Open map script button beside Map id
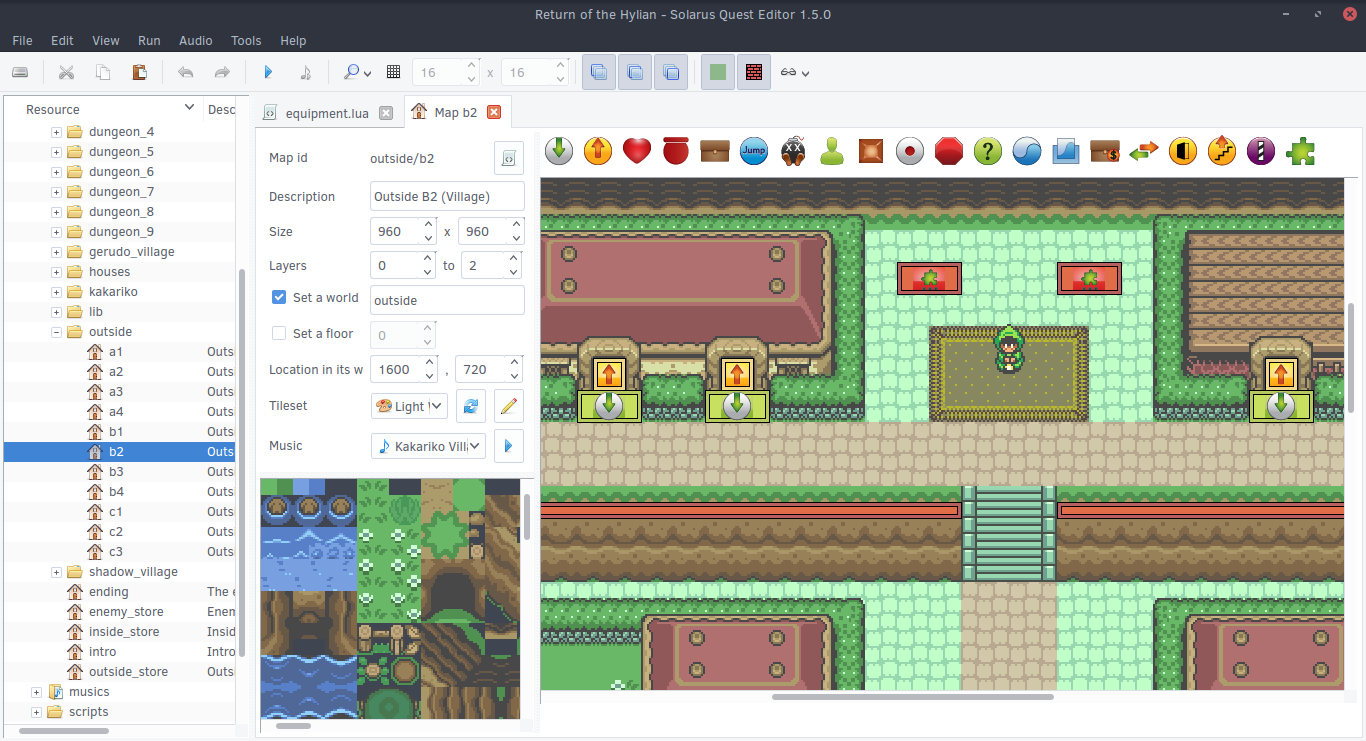1366x741 pixels. 509,158
